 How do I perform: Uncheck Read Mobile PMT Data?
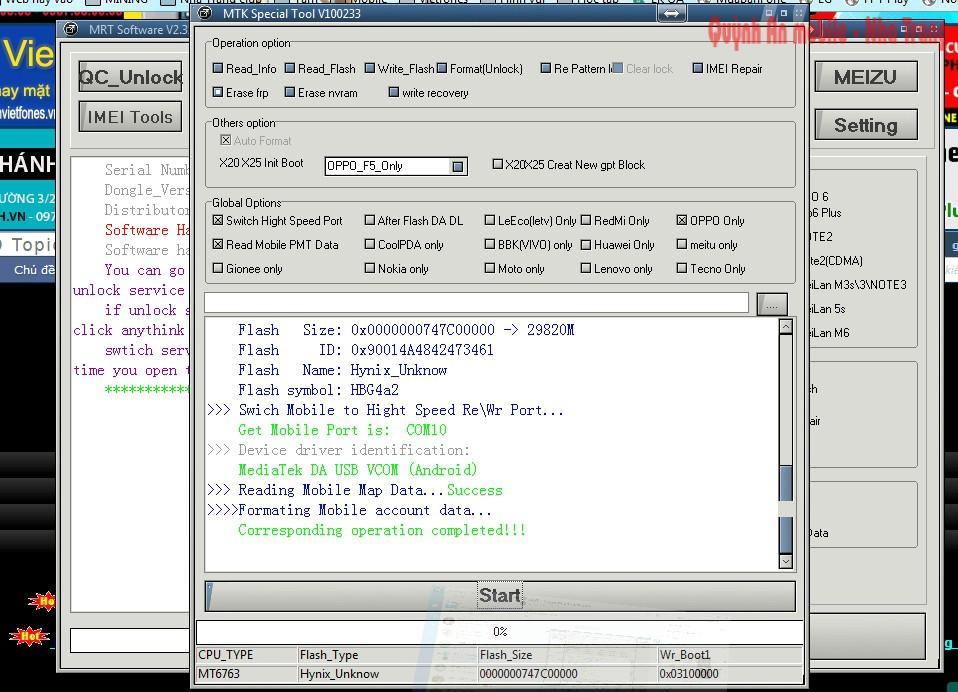tap(218, 244)
